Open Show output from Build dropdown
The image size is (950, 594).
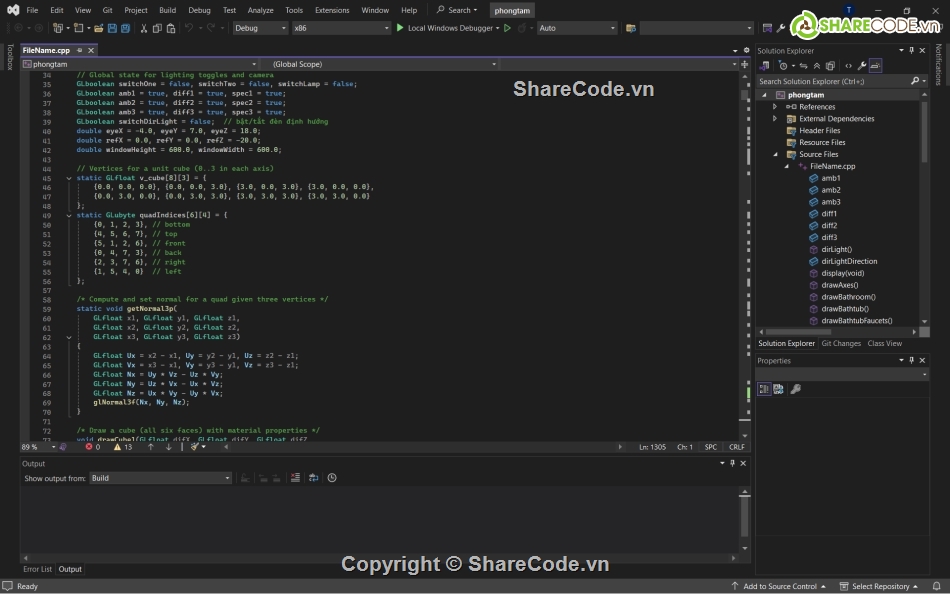pyautogui.click(x=161, y=478)
